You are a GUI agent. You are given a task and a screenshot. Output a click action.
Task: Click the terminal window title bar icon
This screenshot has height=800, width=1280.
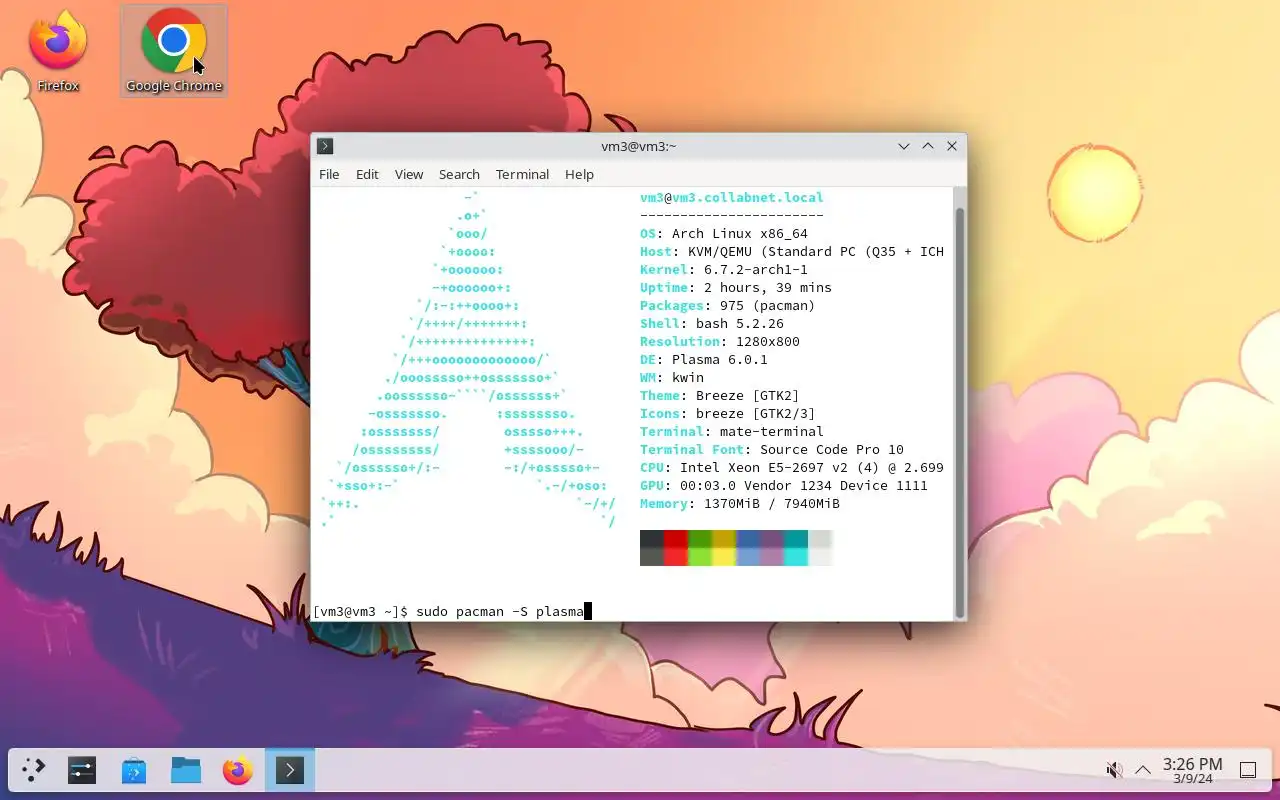pos(325,146)
